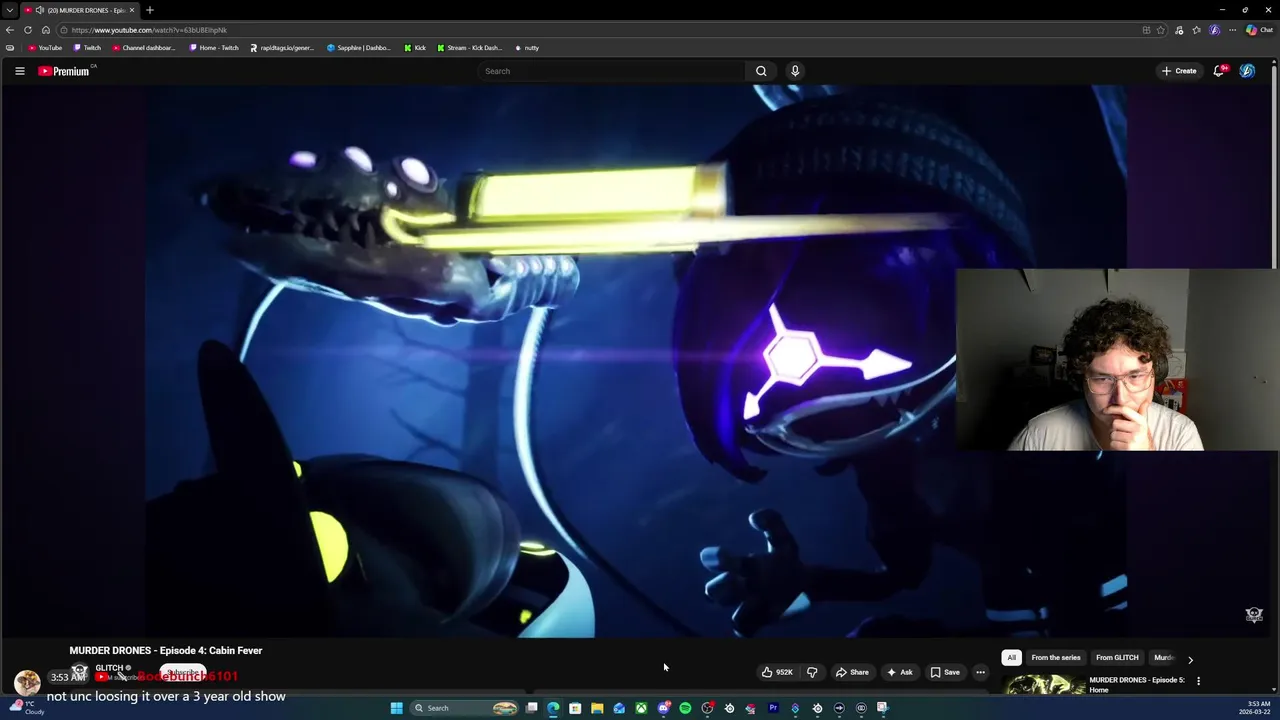Click the YouTube search input field
This screenshot has height=720, width=1280.
(x=610, y=71)
